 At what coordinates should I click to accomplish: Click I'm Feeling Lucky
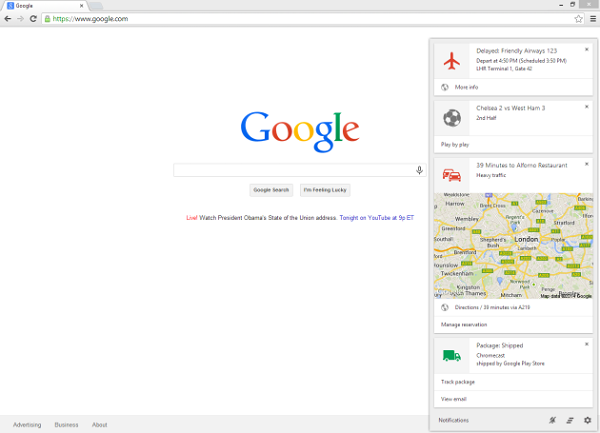click(325, 190)
